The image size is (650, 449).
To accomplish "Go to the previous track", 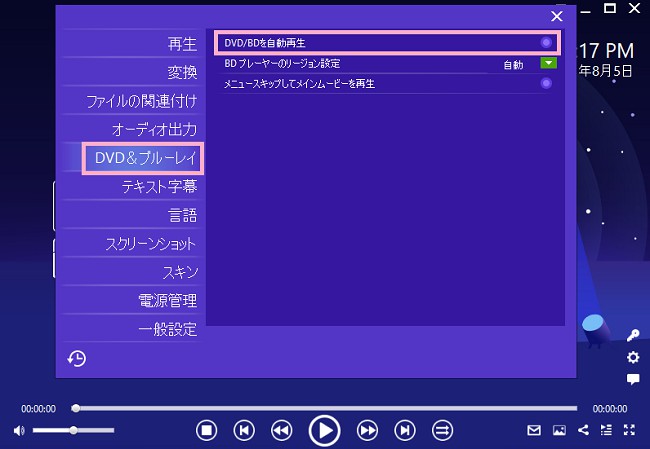I will (x=244, y=430).
